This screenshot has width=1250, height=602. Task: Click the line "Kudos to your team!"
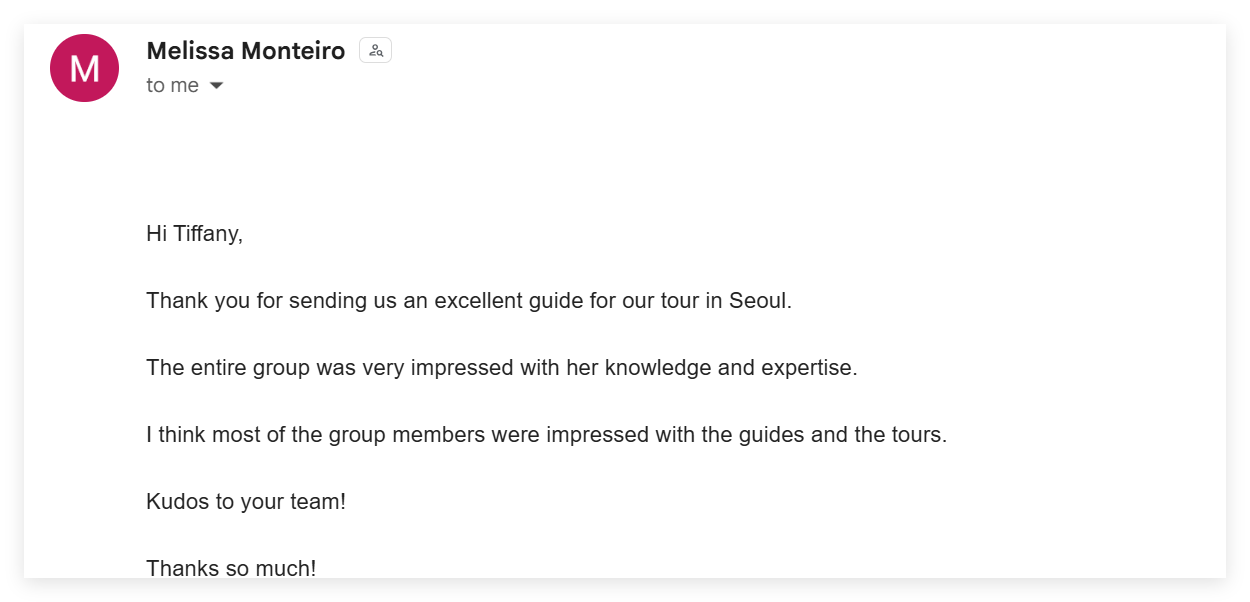[x=245, y=502]
